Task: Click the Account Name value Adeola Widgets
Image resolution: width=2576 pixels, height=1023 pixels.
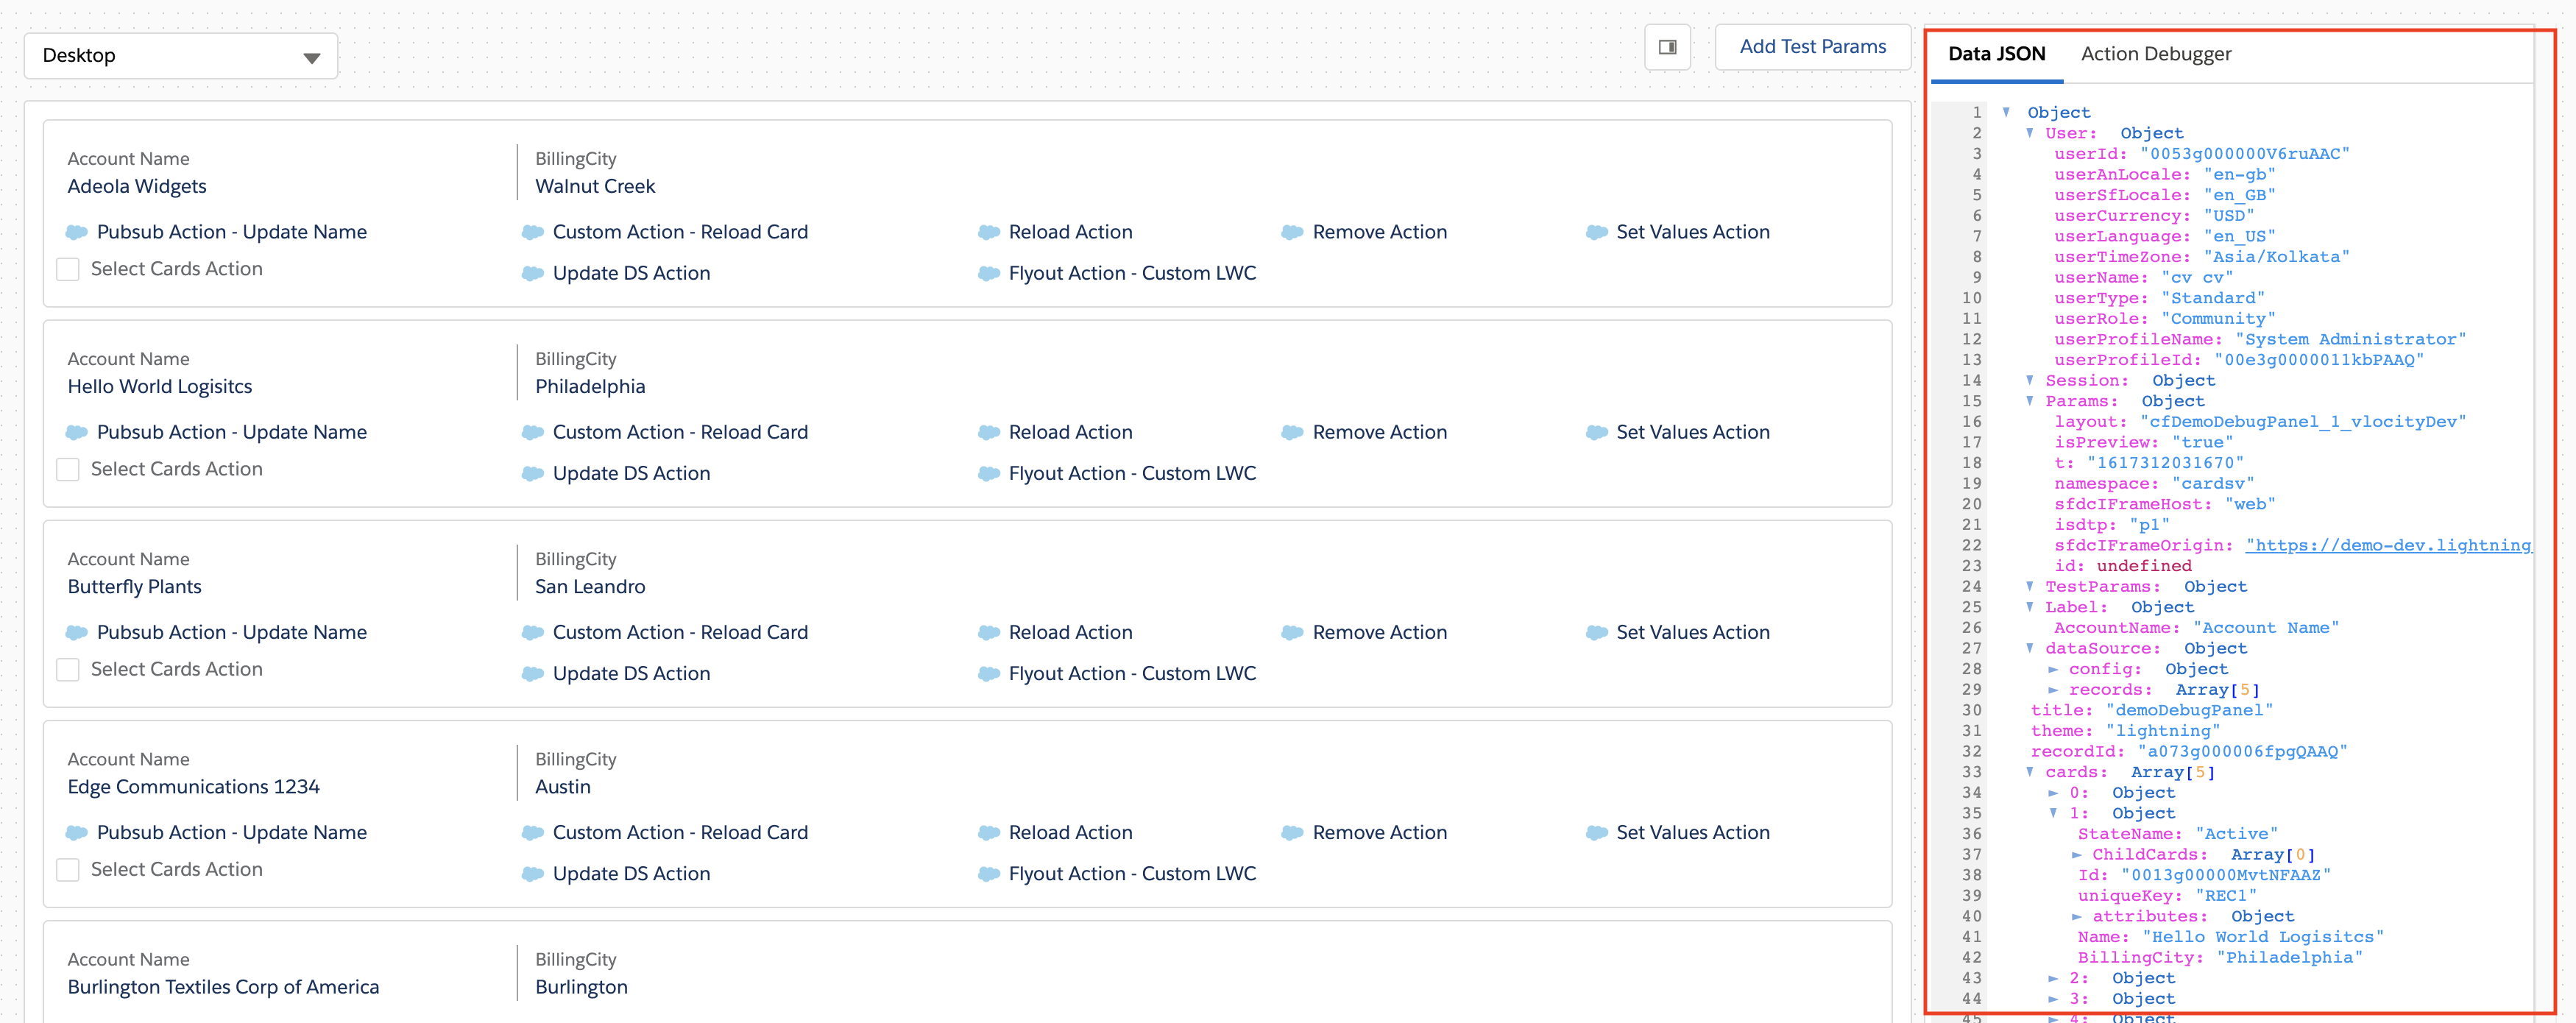Action: coord(137,186)
